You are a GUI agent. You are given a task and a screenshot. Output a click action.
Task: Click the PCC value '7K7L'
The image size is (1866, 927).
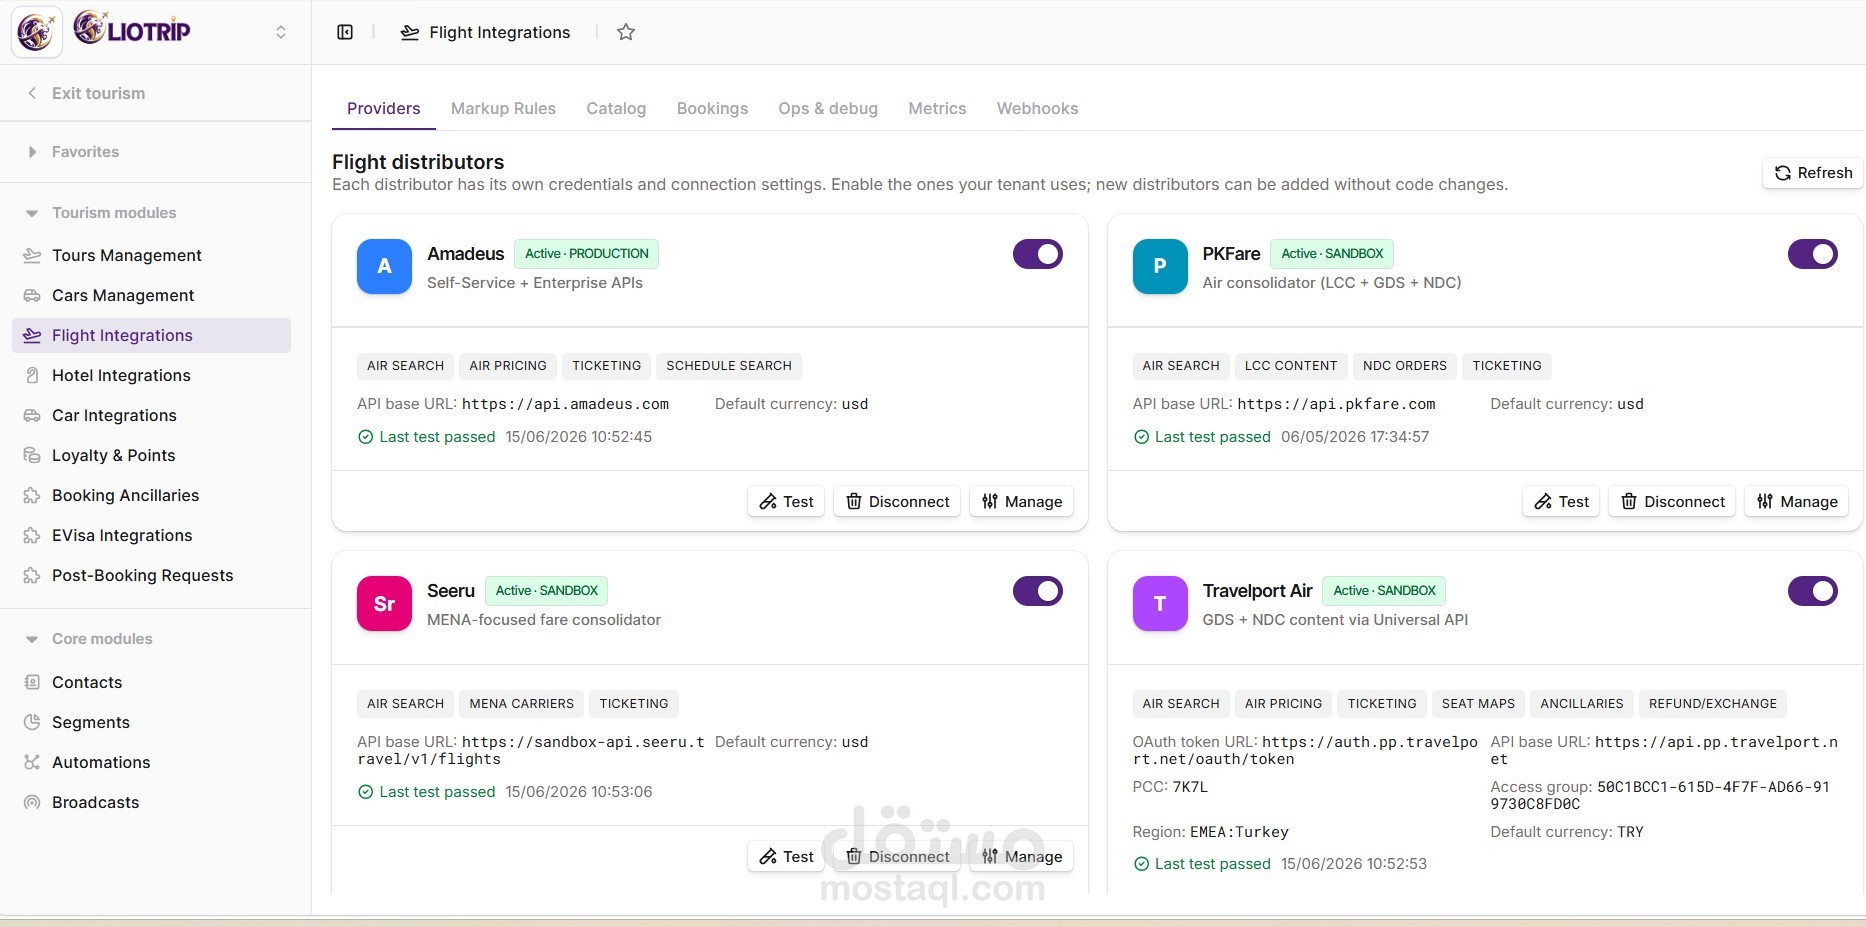coord(1190,787)
